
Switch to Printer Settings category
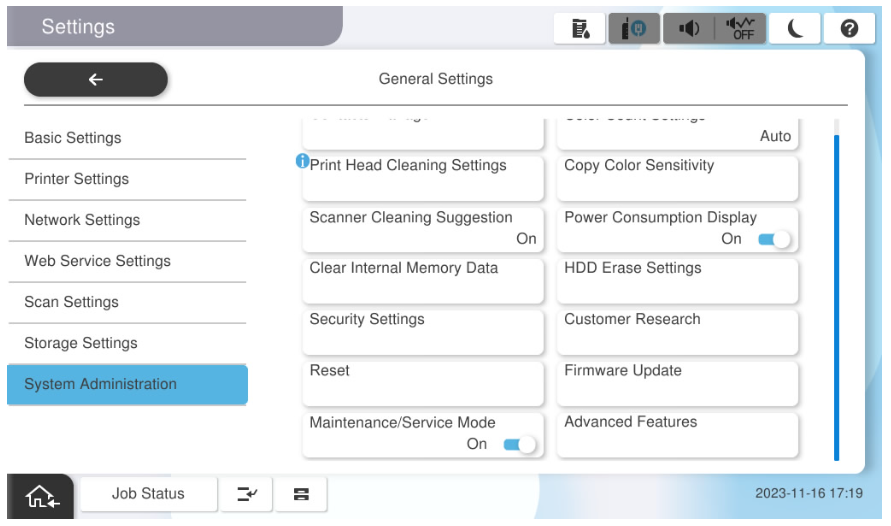[x=126, y=179]
